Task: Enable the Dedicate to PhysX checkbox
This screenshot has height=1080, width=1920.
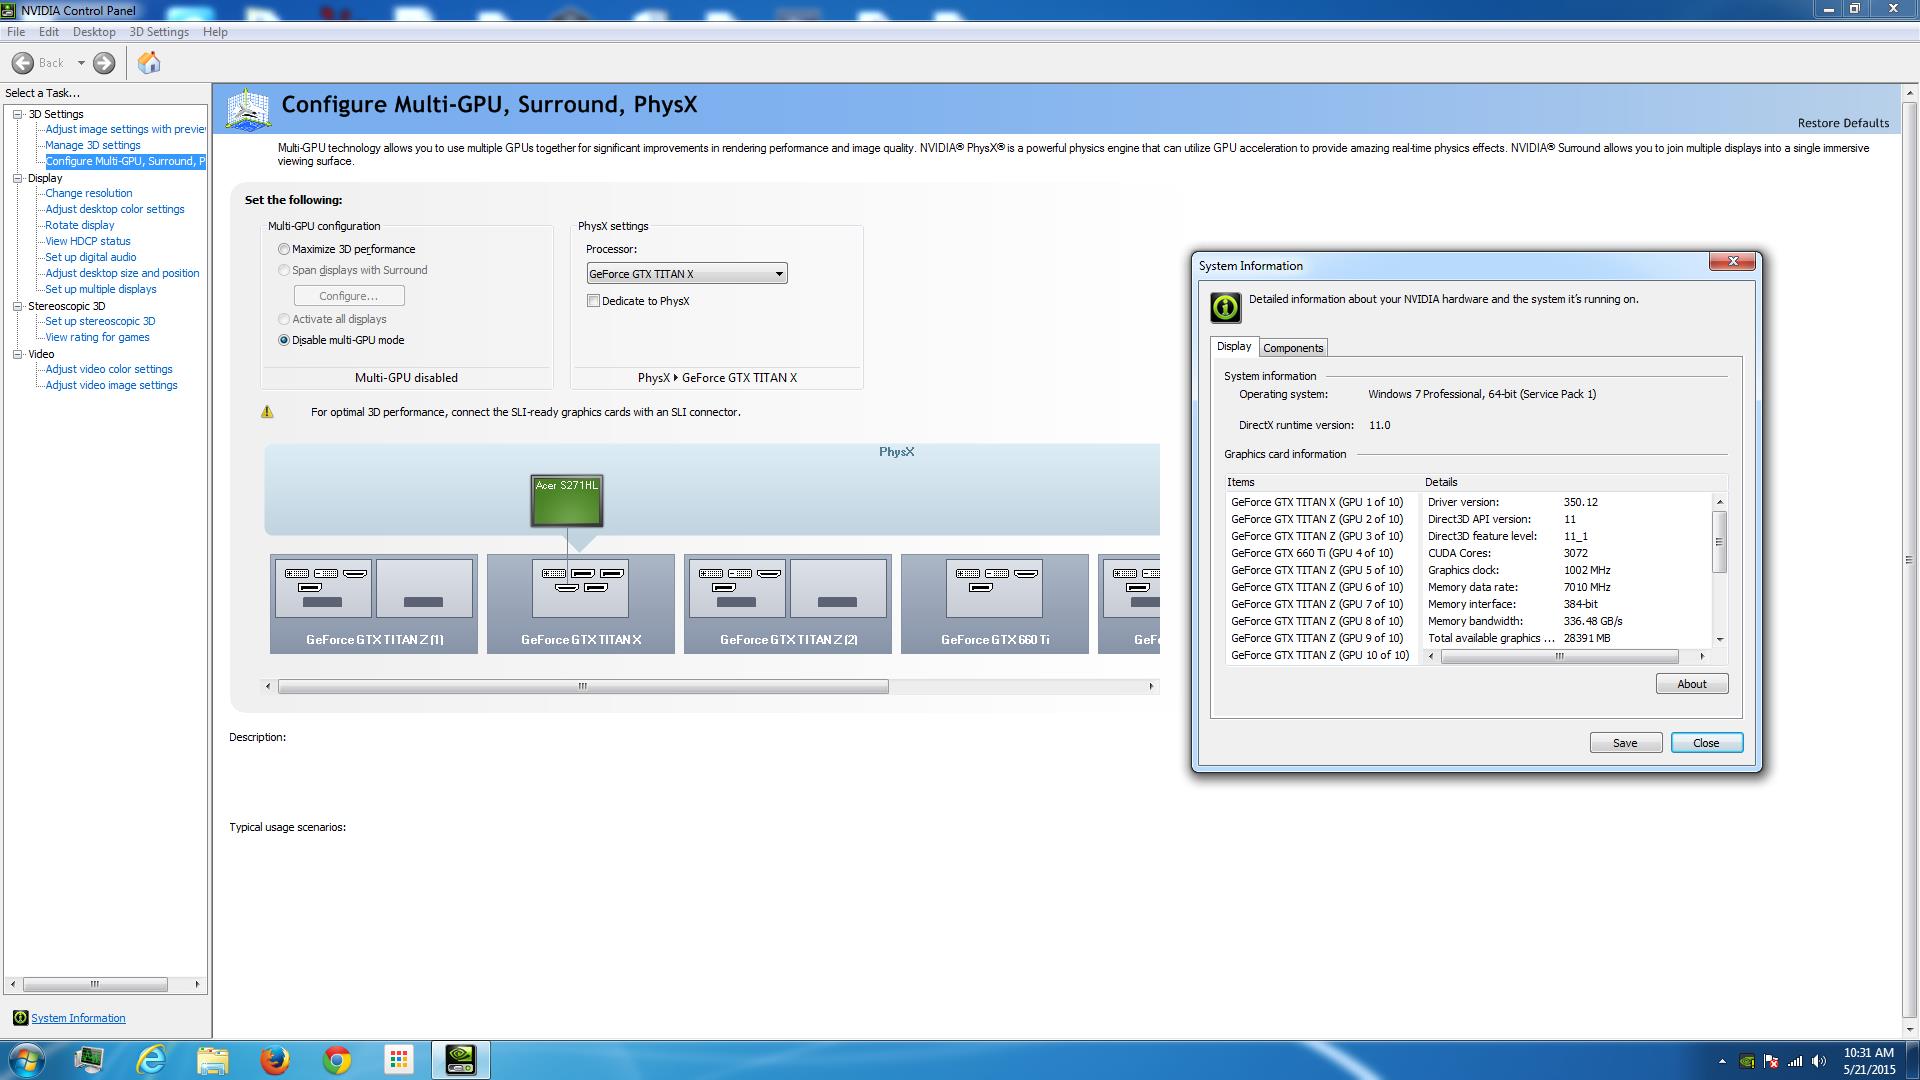Action: click(x=594, y=301)
